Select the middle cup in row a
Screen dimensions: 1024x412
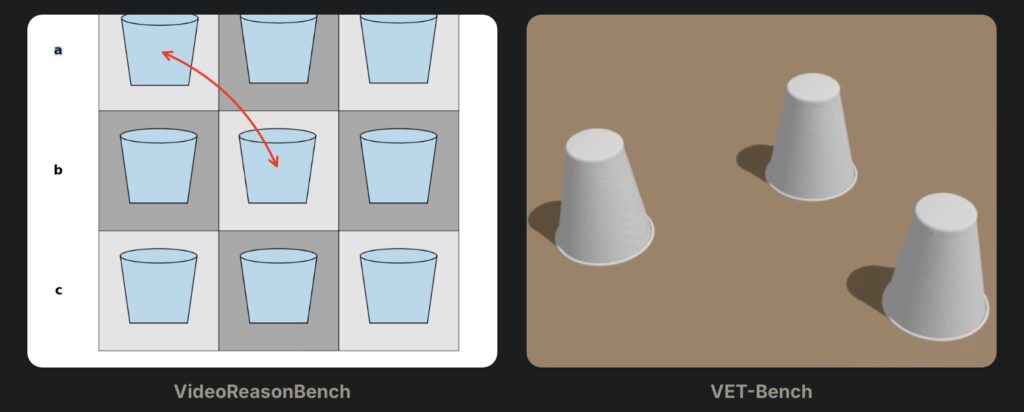278,50
